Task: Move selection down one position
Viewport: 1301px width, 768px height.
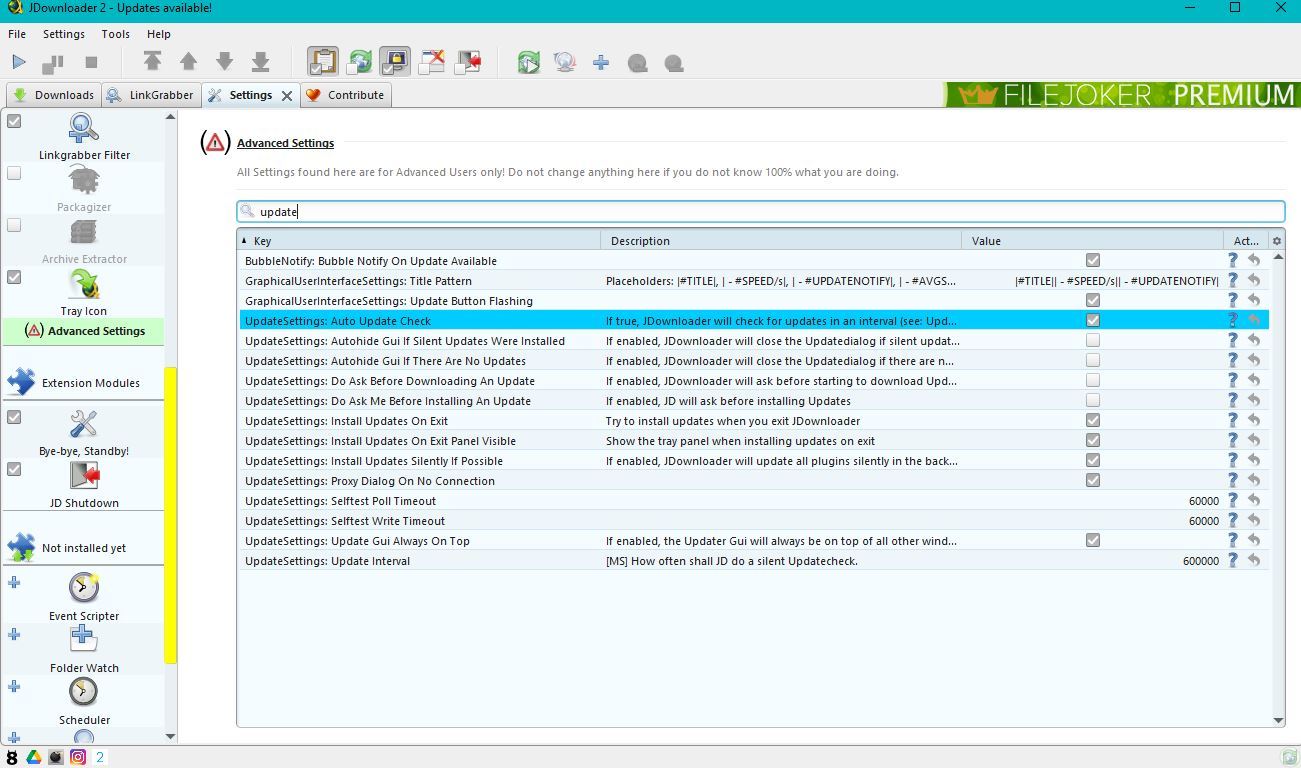Action: click(224, 62)
